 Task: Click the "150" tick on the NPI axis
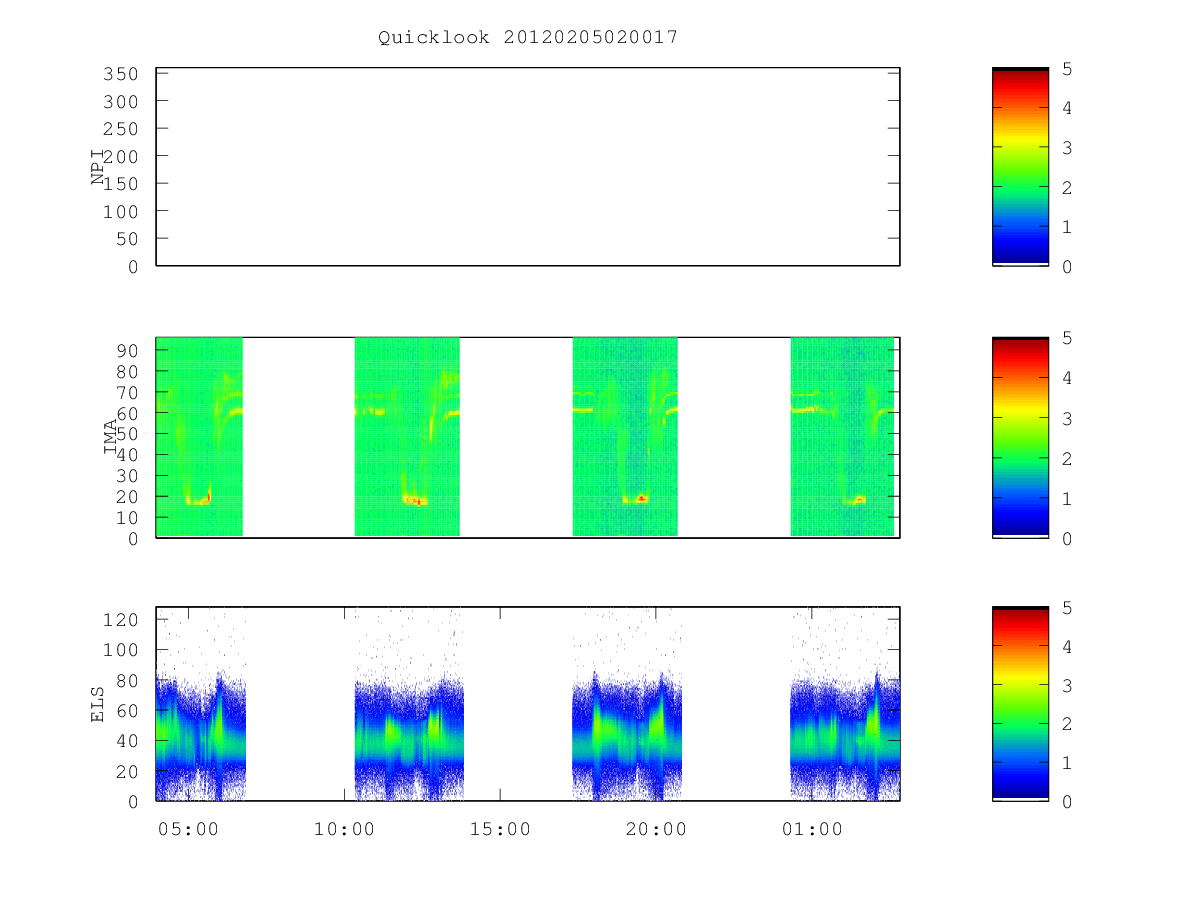pyautogui.click(x=120, y=184)
